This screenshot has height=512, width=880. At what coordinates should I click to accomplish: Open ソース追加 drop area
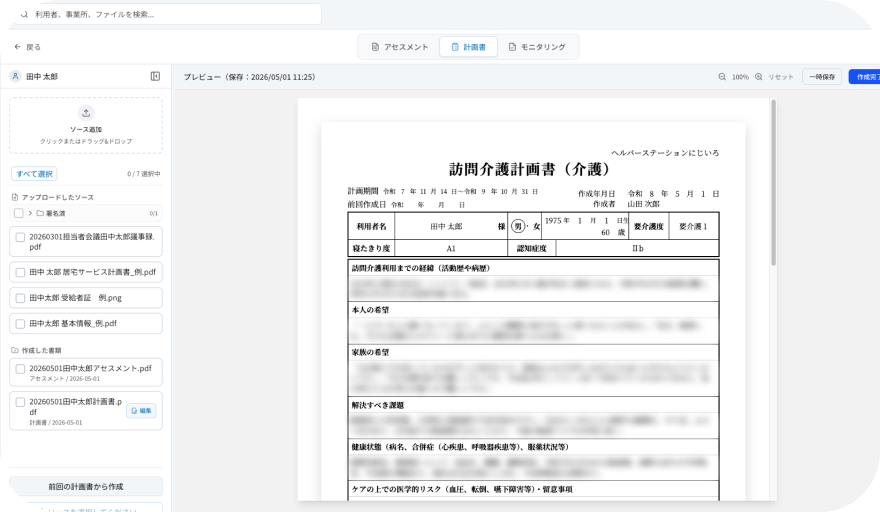[86, 125]
